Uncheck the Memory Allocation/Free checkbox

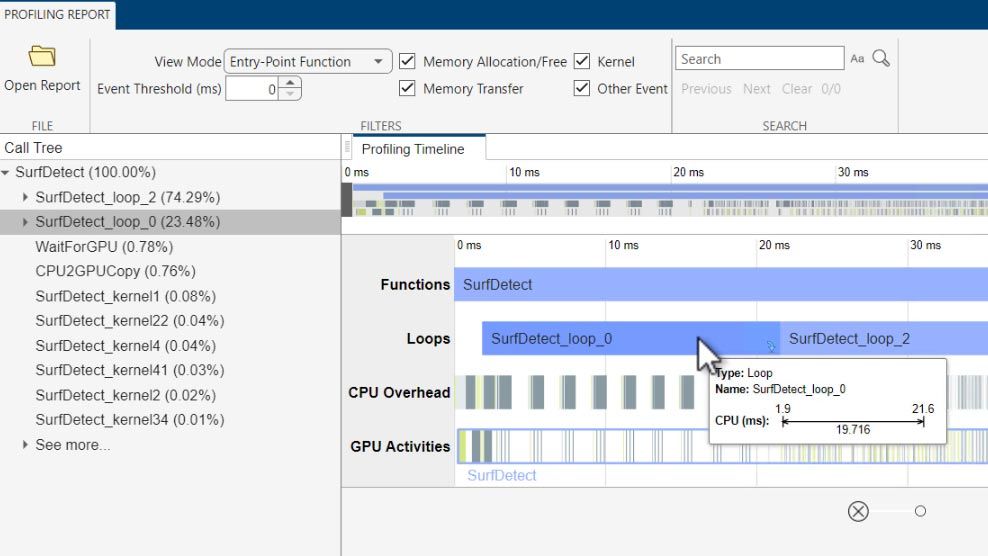(407, 61)
